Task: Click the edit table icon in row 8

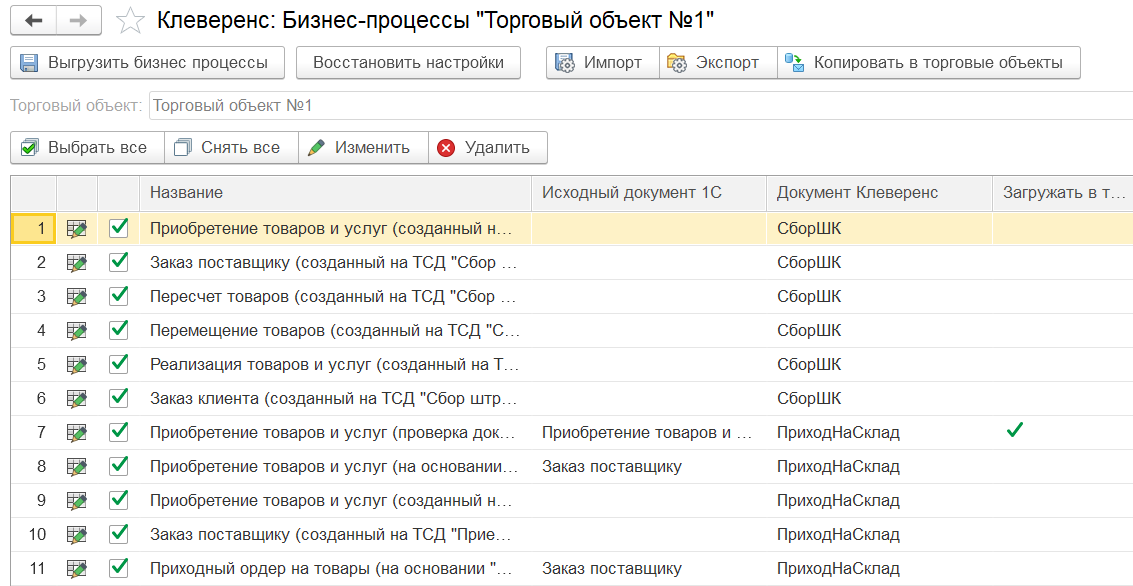Action: 77,467
